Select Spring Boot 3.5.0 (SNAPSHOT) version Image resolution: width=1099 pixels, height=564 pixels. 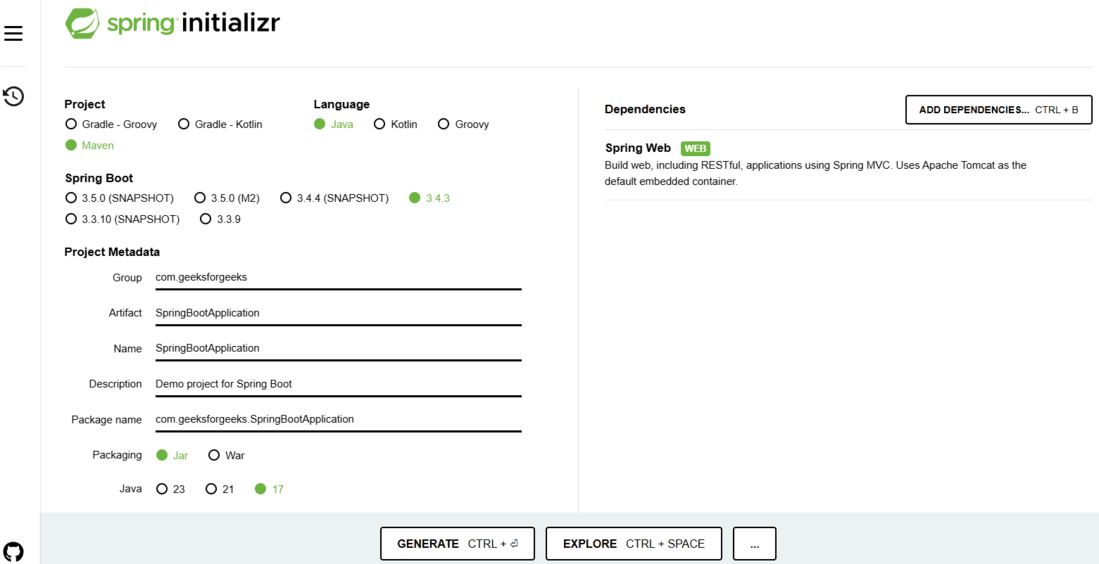[71, 198]
